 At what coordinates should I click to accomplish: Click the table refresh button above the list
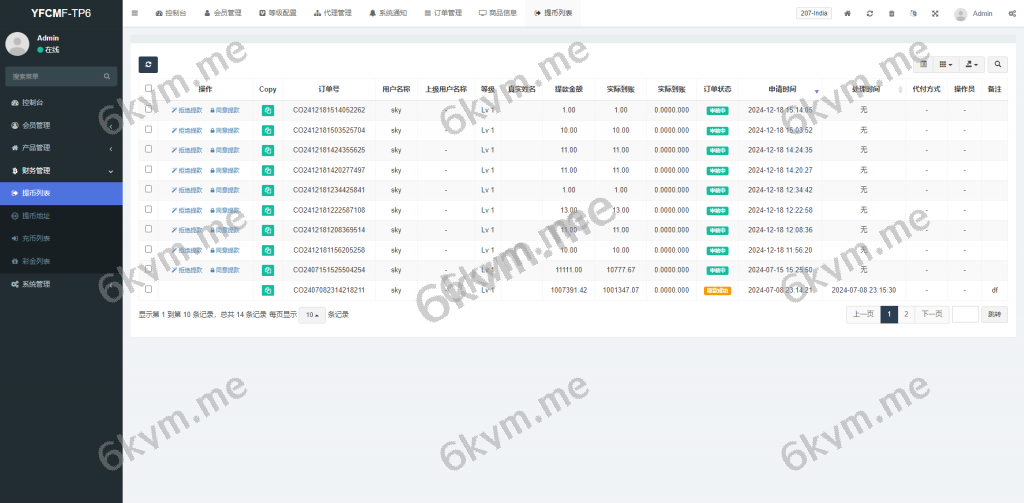coord(148,64)
